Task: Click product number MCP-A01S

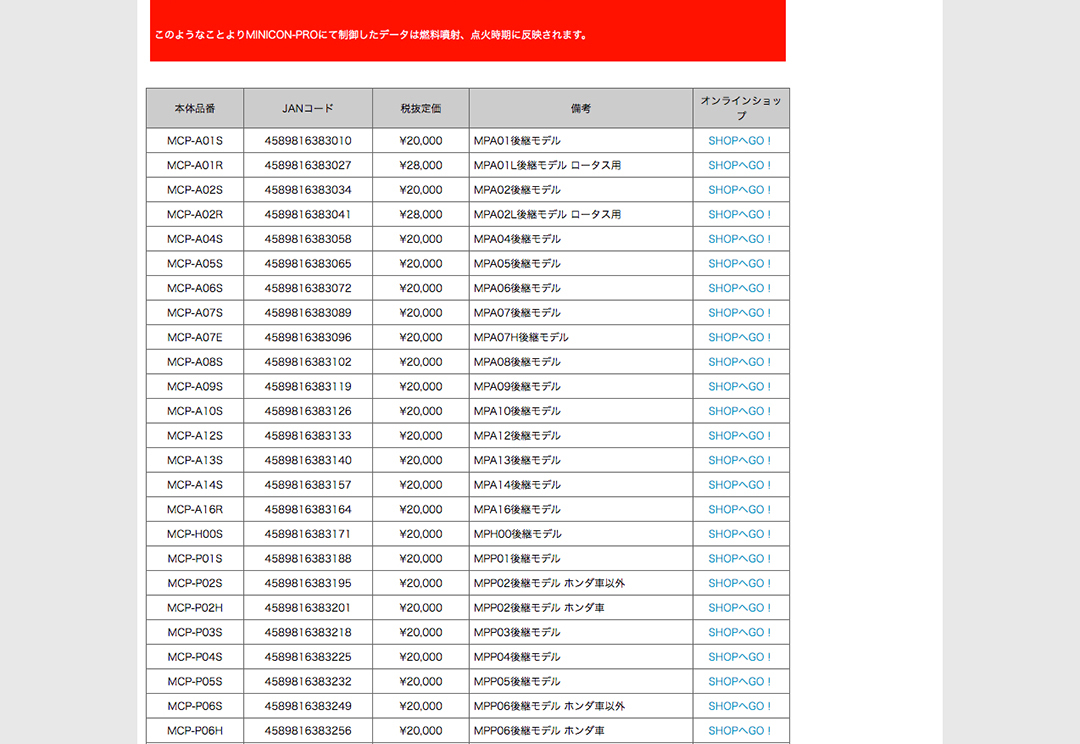Action: point(195,141)
